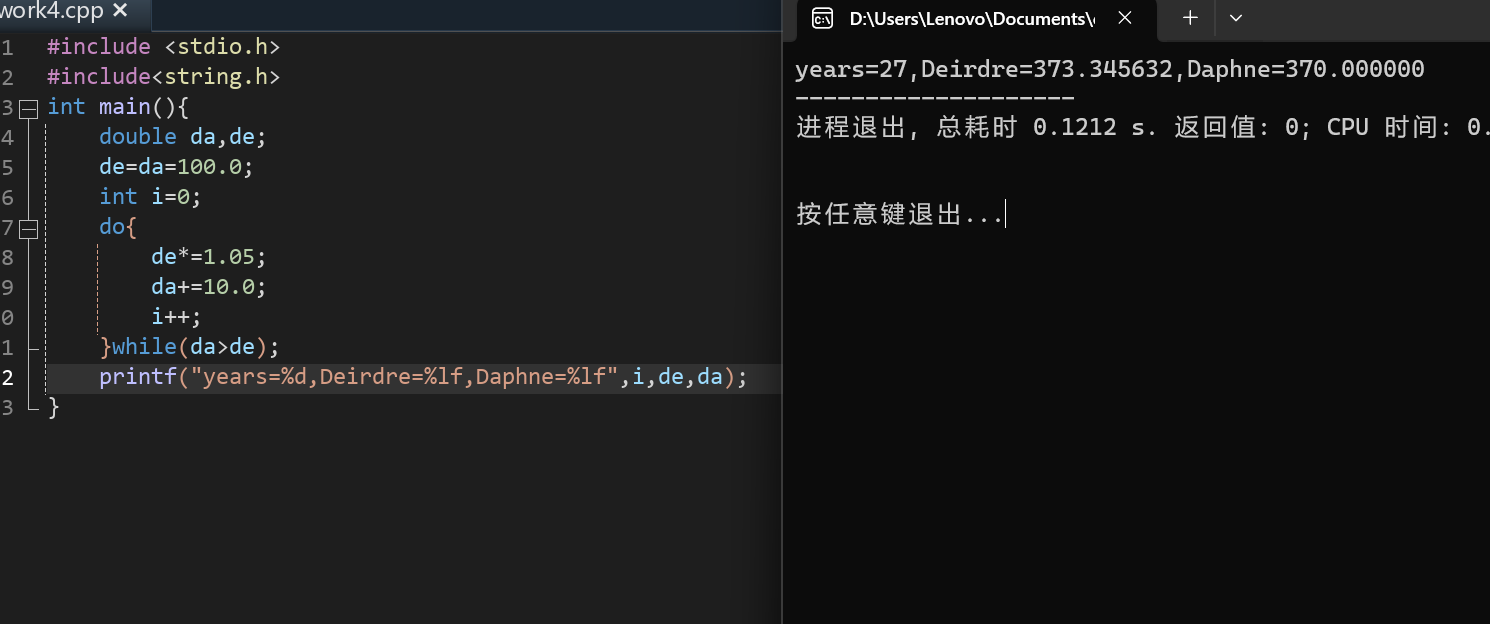Close the D:\Users\Lenovo terminal tab

coord(1124,19)
